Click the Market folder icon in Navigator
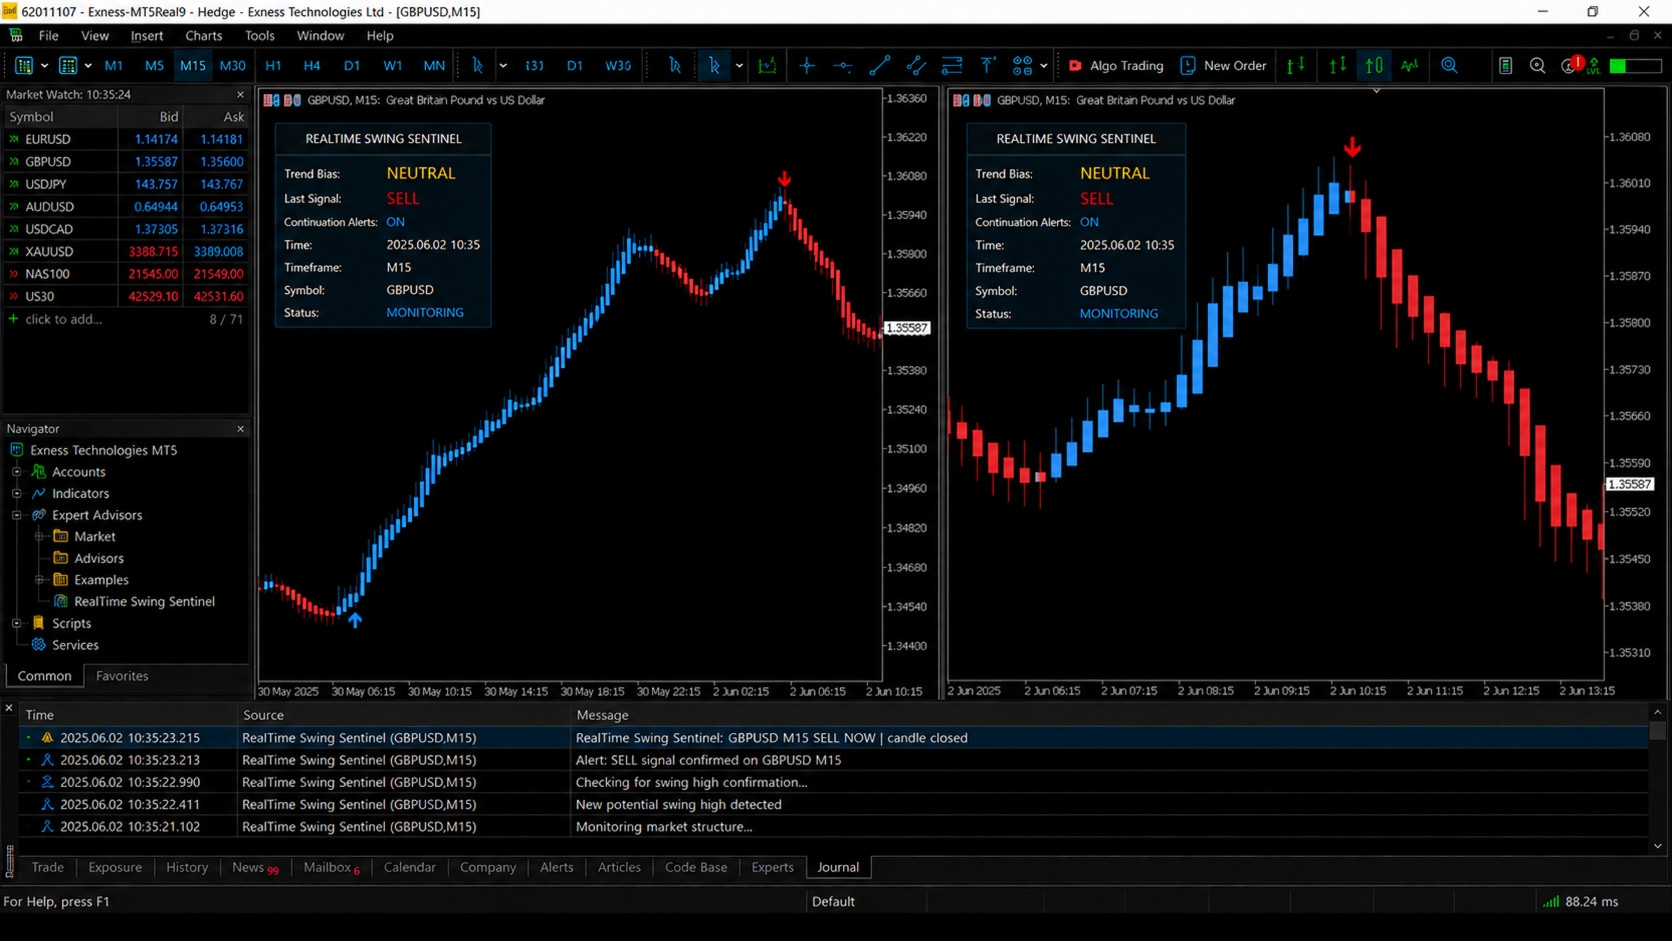The width and height of the screenshot is (1672, 941). 61,537
